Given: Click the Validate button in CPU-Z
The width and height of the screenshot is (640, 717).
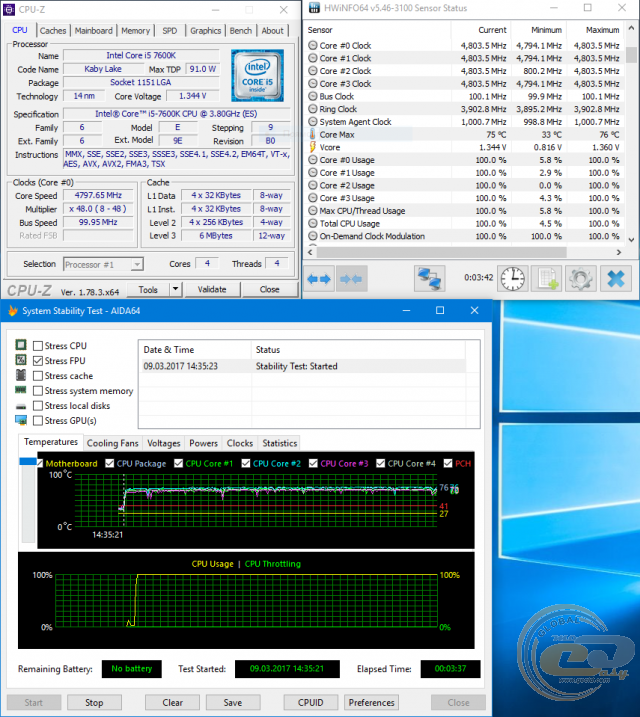Looking at the screenshot, I should tap(212, 289).
